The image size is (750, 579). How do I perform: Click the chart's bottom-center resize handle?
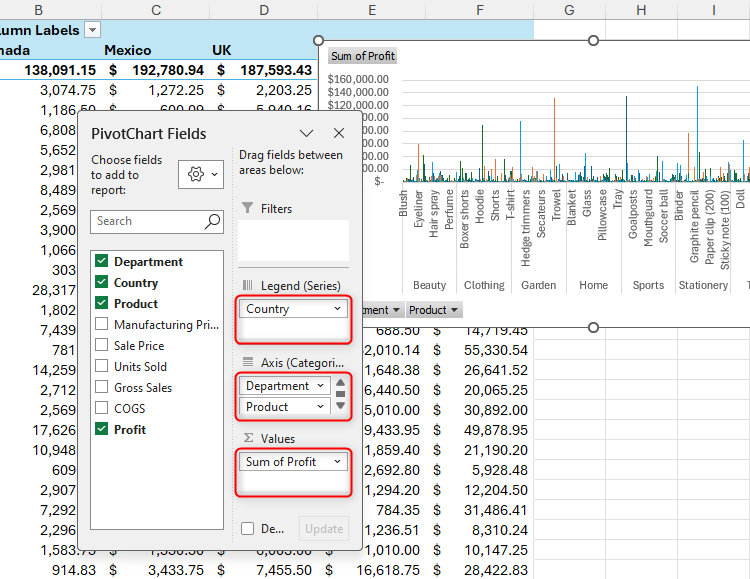[x=593, y=327]
